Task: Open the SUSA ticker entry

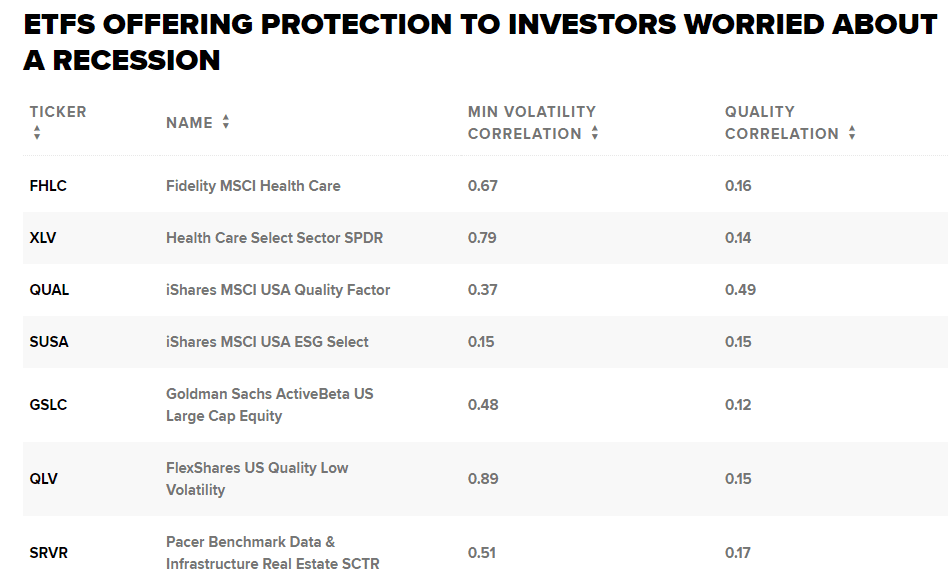Action: coord(49,342)
